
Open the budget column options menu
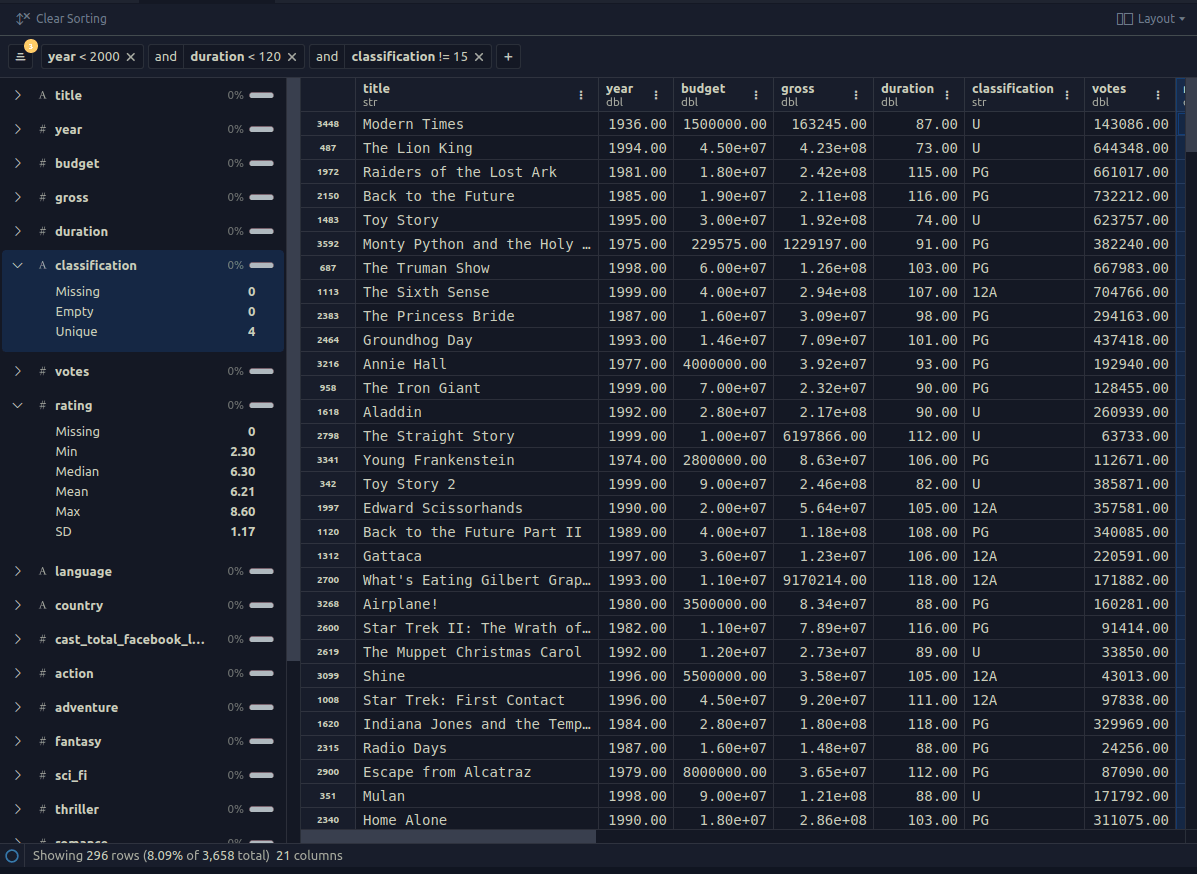(x=756, y=95)
